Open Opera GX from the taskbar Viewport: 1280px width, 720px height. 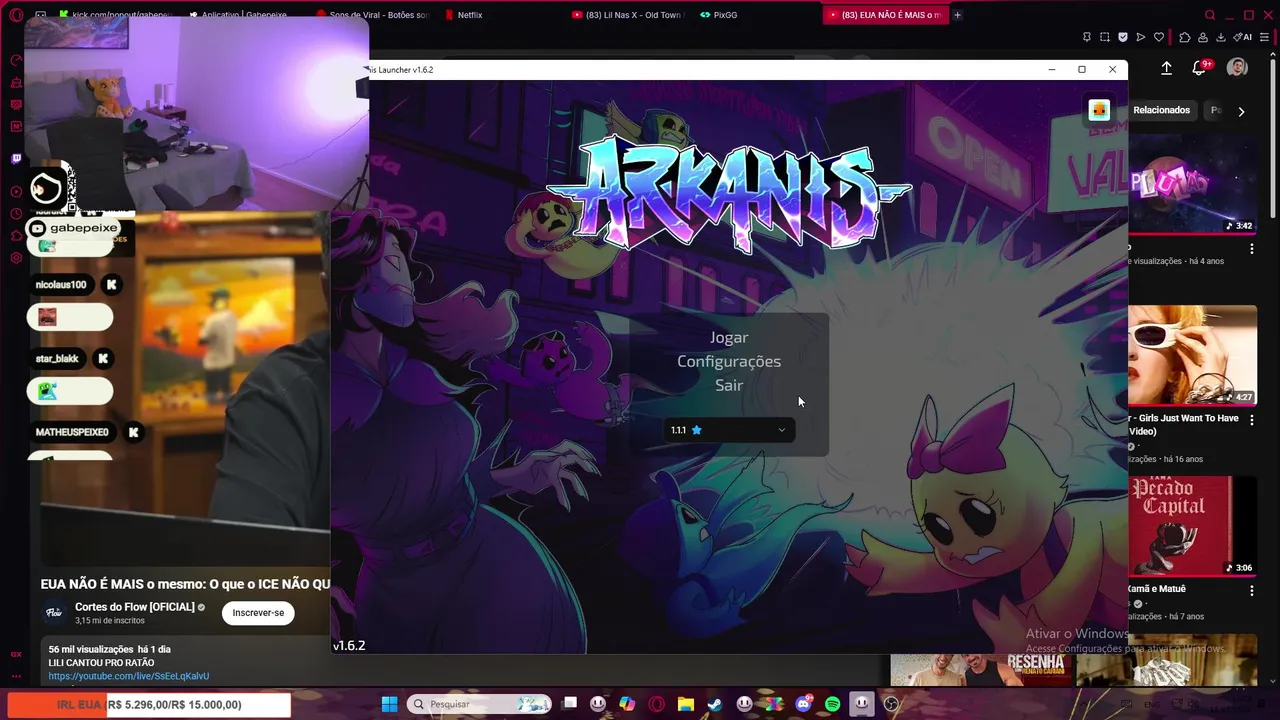tap(657, 704)
